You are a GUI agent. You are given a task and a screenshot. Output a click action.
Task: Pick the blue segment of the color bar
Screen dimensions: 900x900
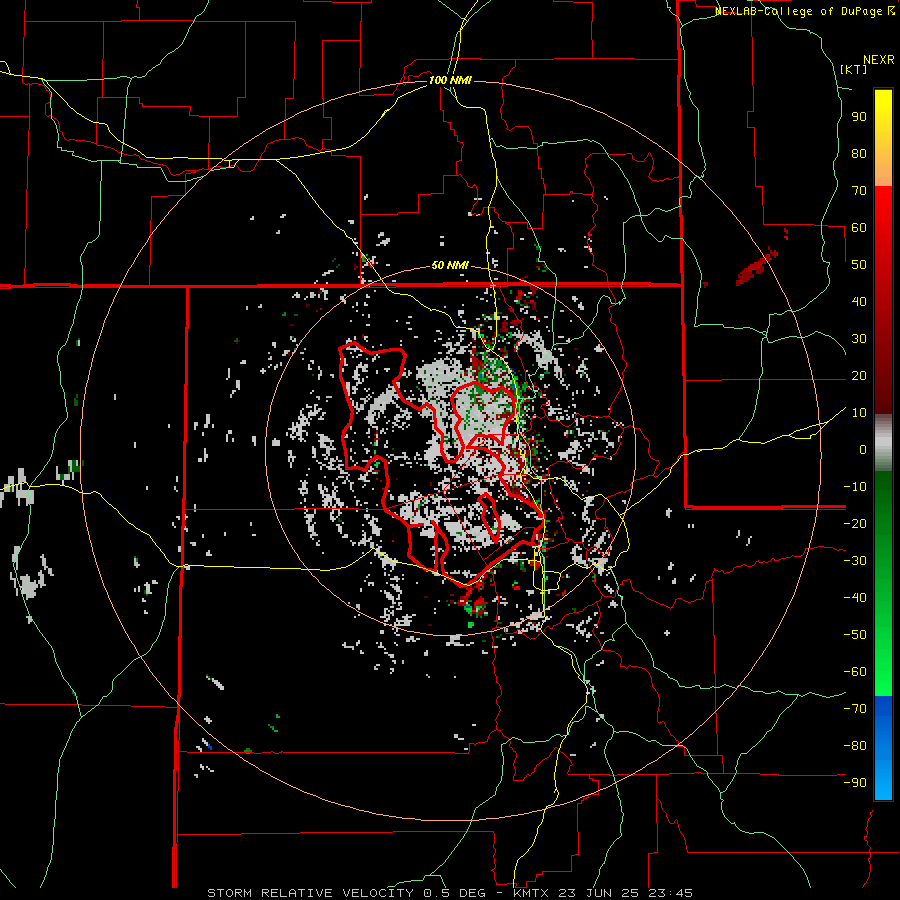[x=883, y=748]
